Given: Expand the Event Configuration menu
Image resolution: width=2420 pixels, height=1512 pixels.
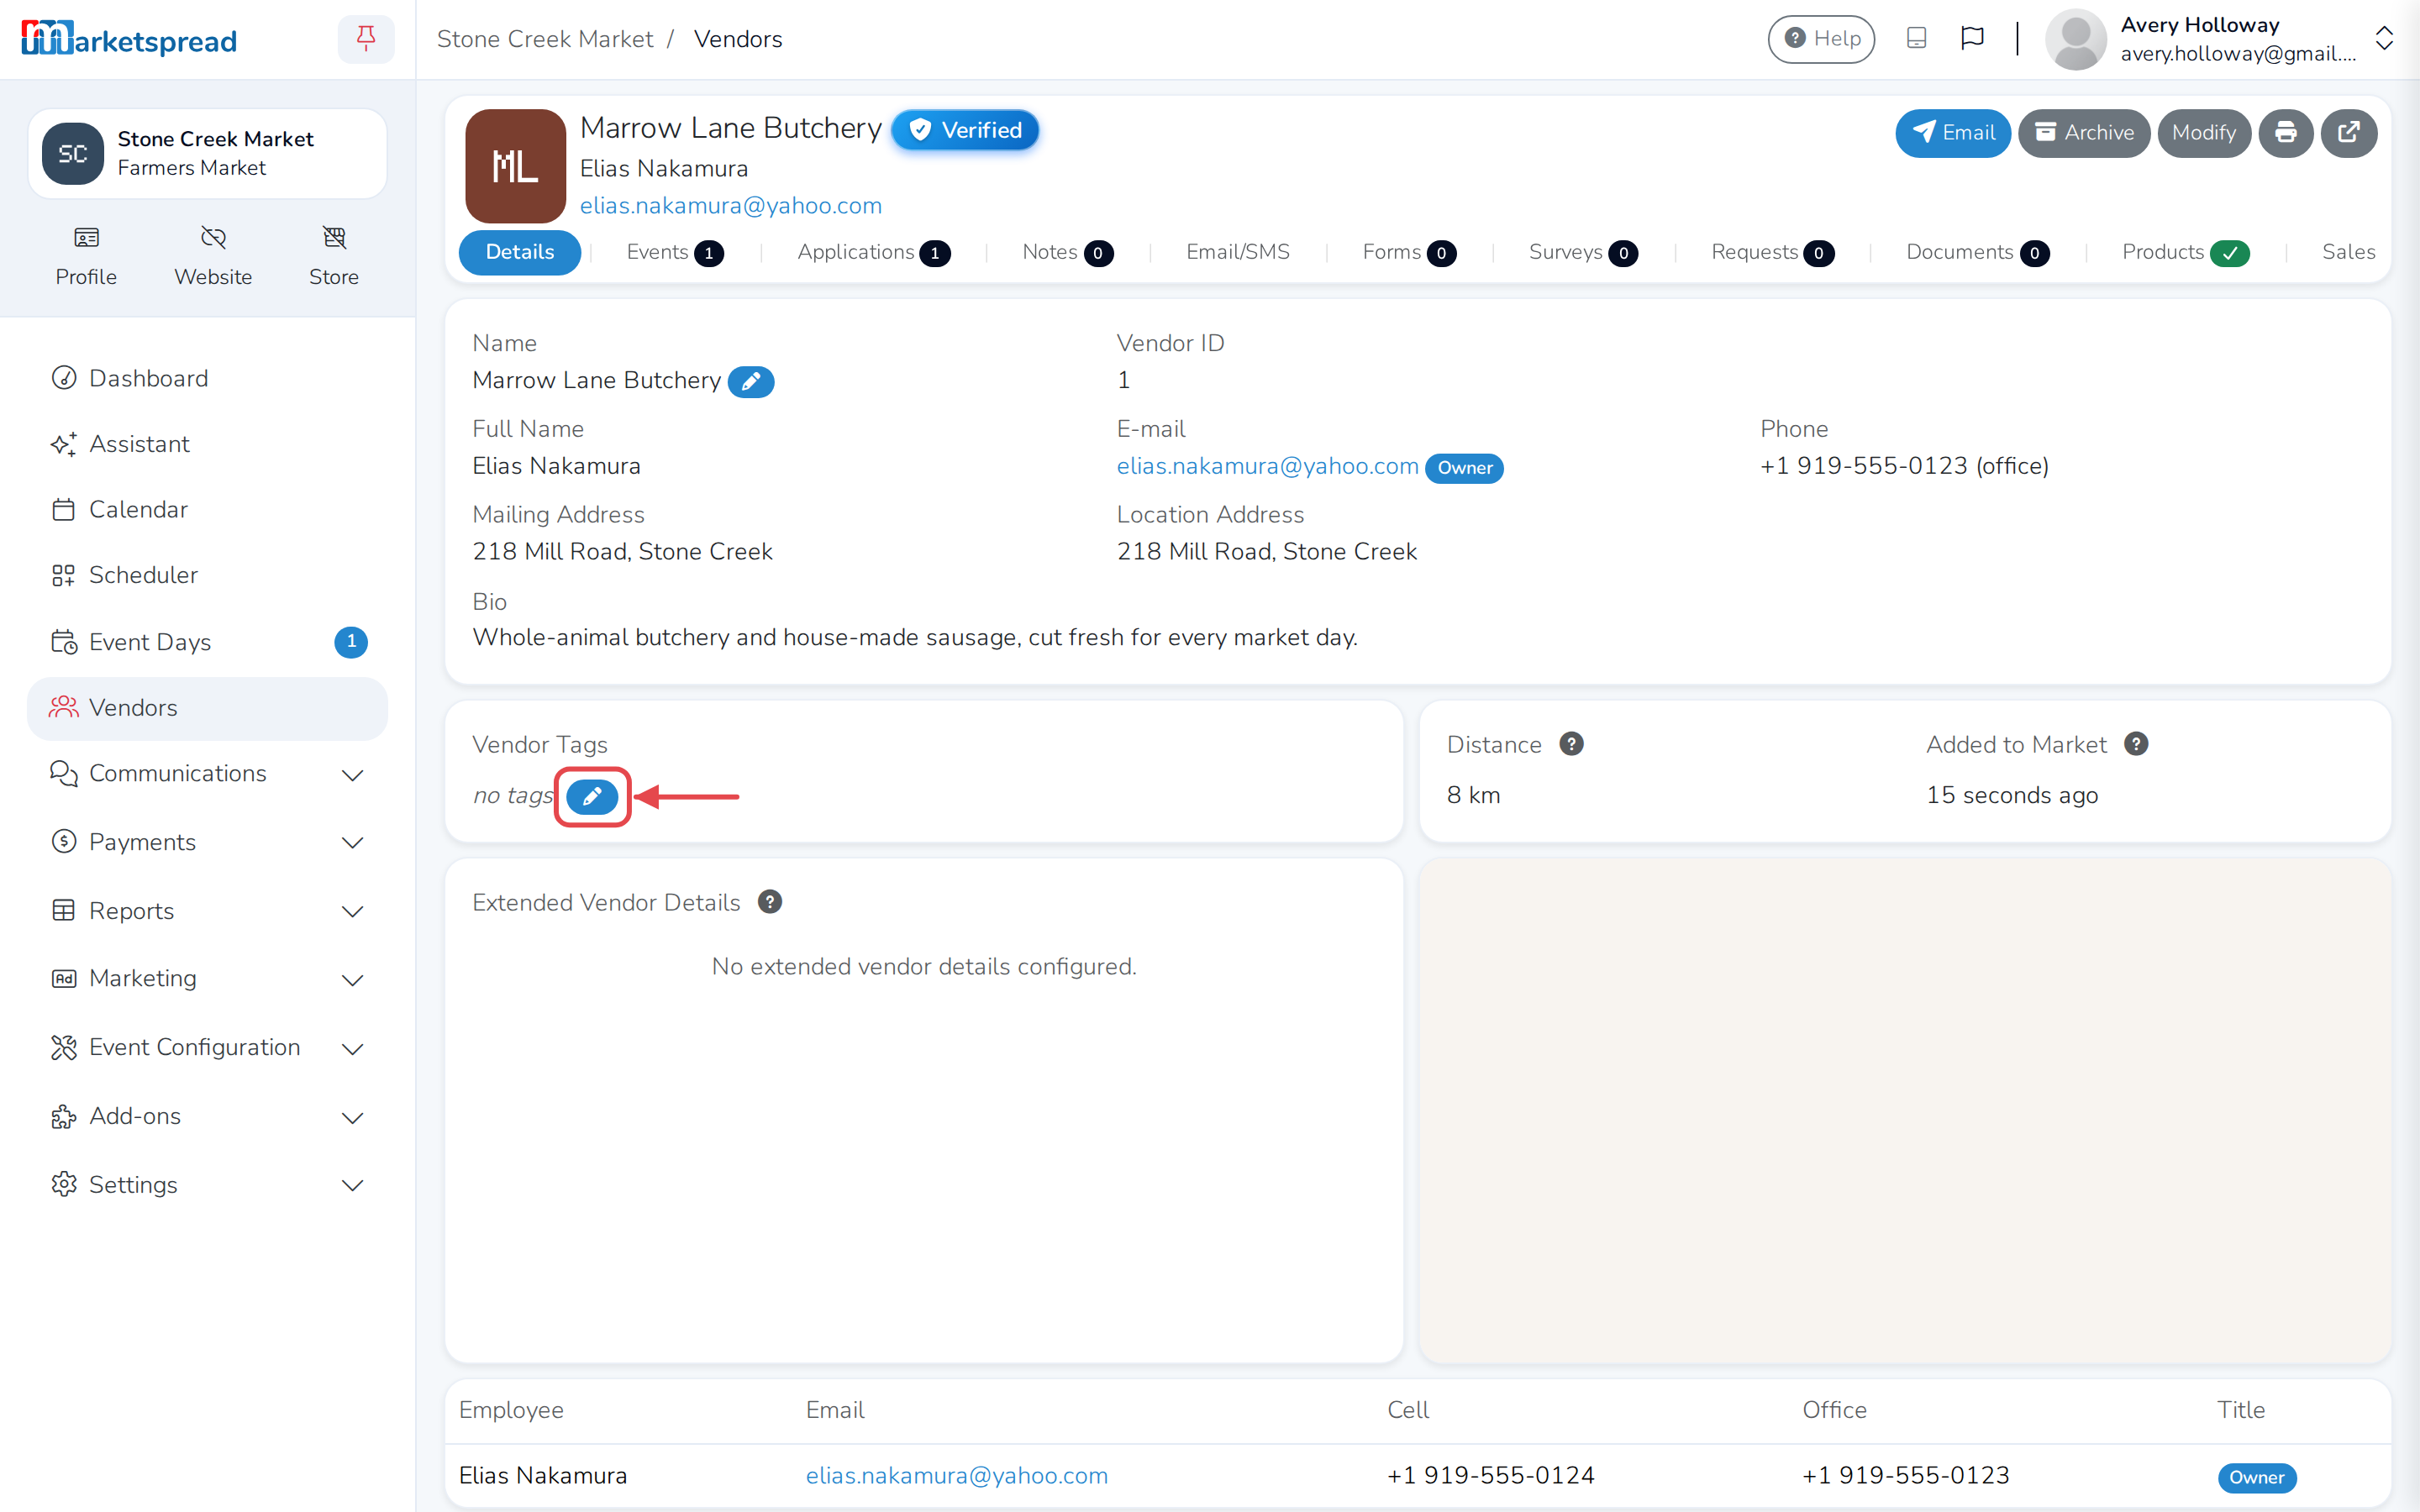Looking at the screenshot, I should [x=207, y=1047].
